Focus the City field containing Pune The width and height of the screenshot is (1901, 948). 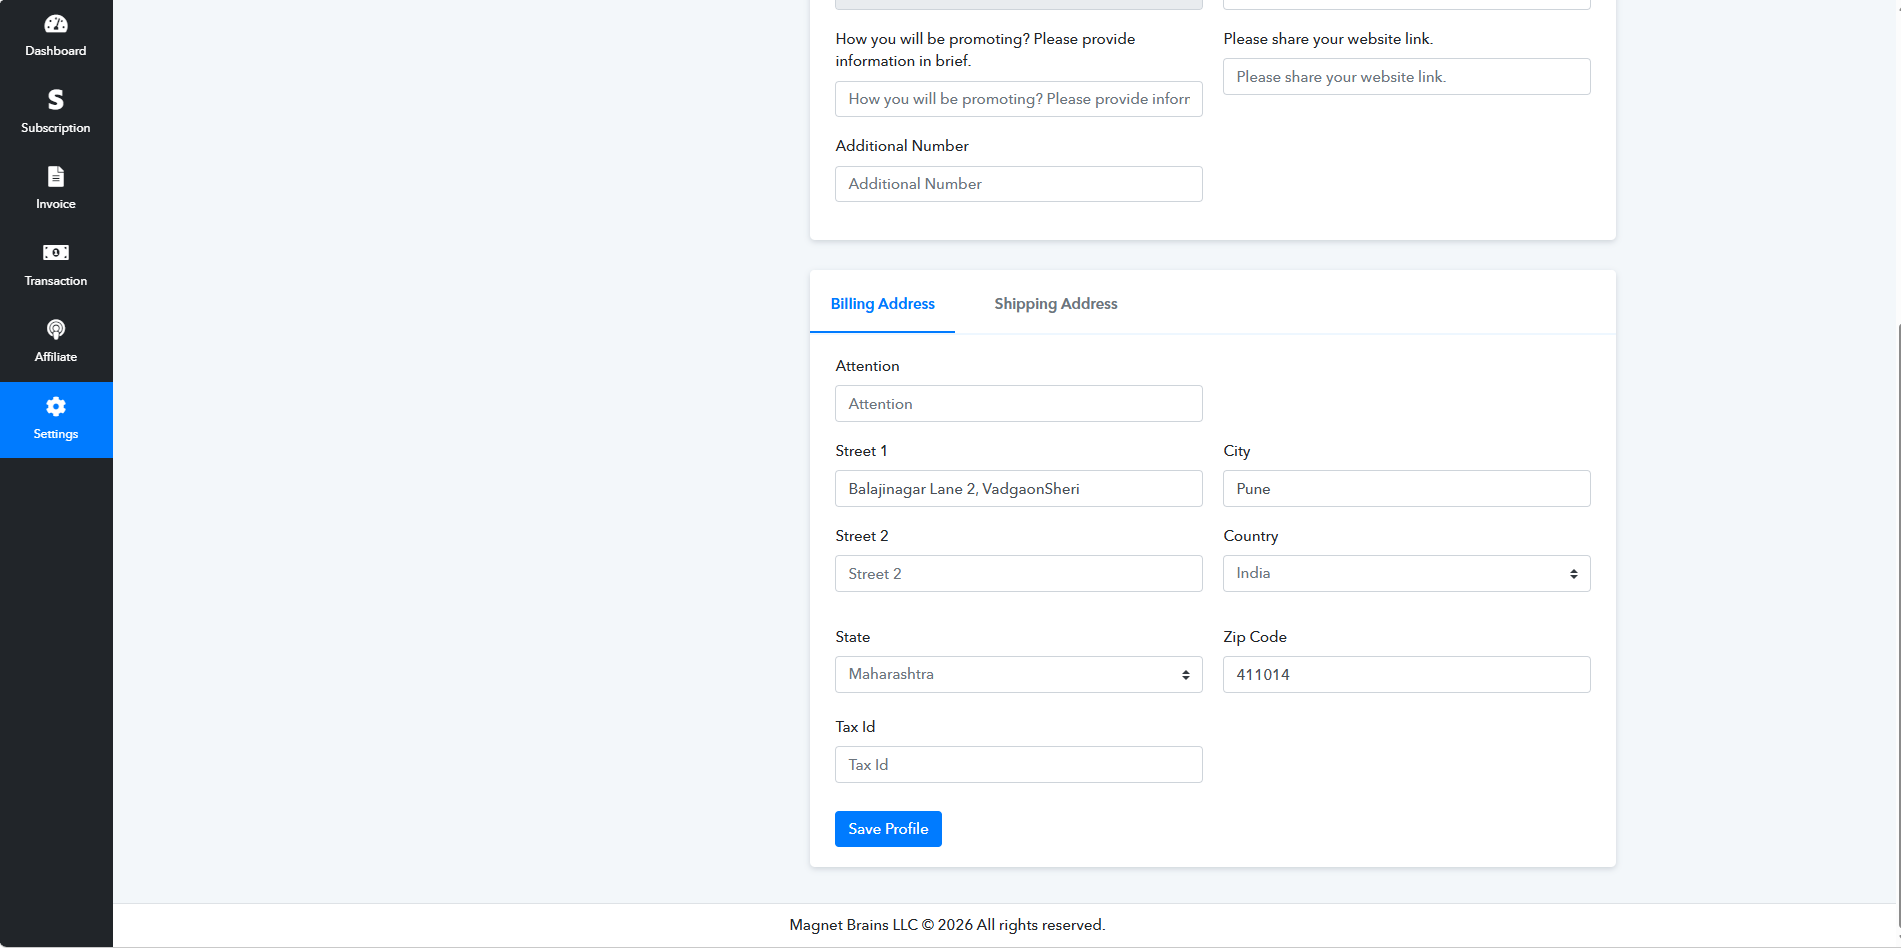point(1406,489)
